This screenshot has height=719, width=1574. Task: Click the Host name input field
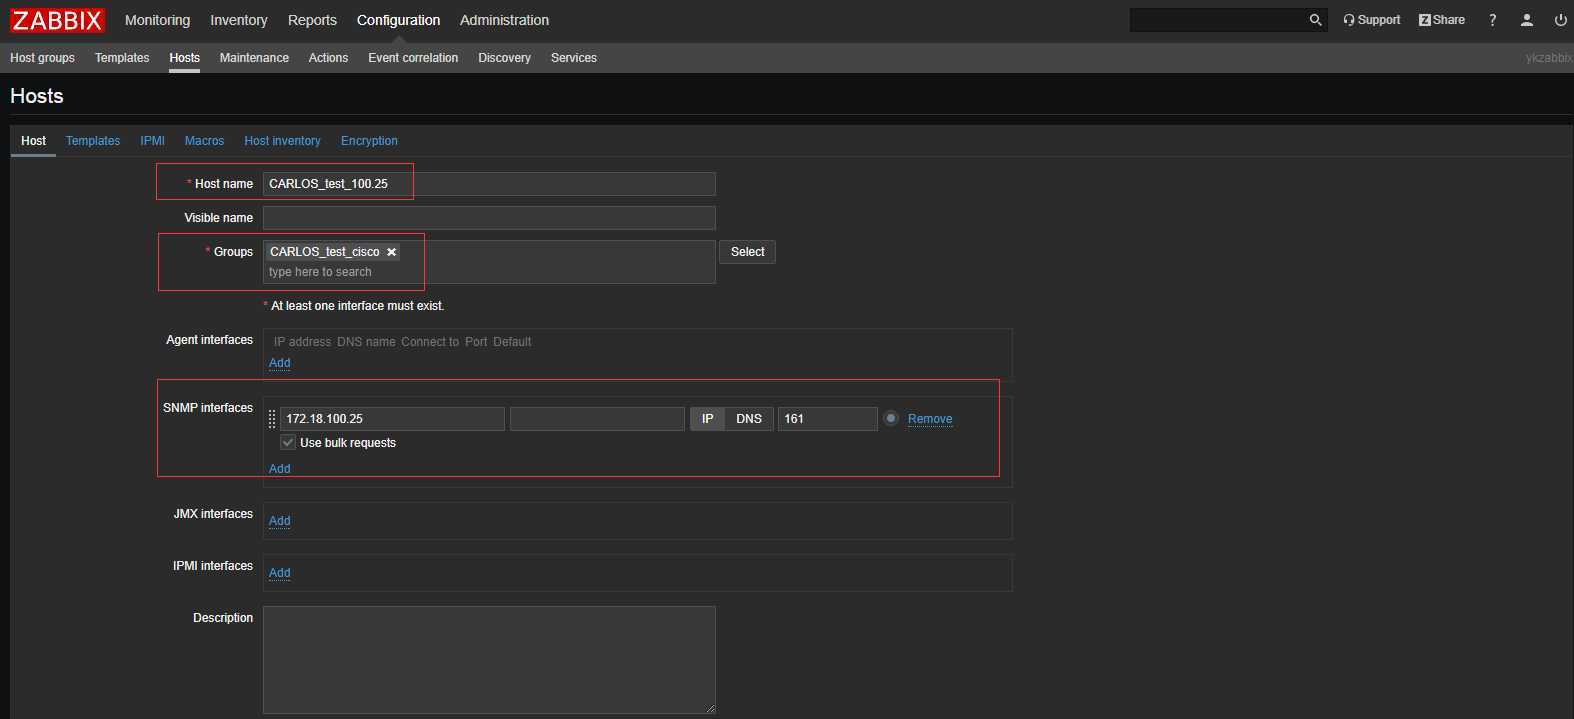489,184
